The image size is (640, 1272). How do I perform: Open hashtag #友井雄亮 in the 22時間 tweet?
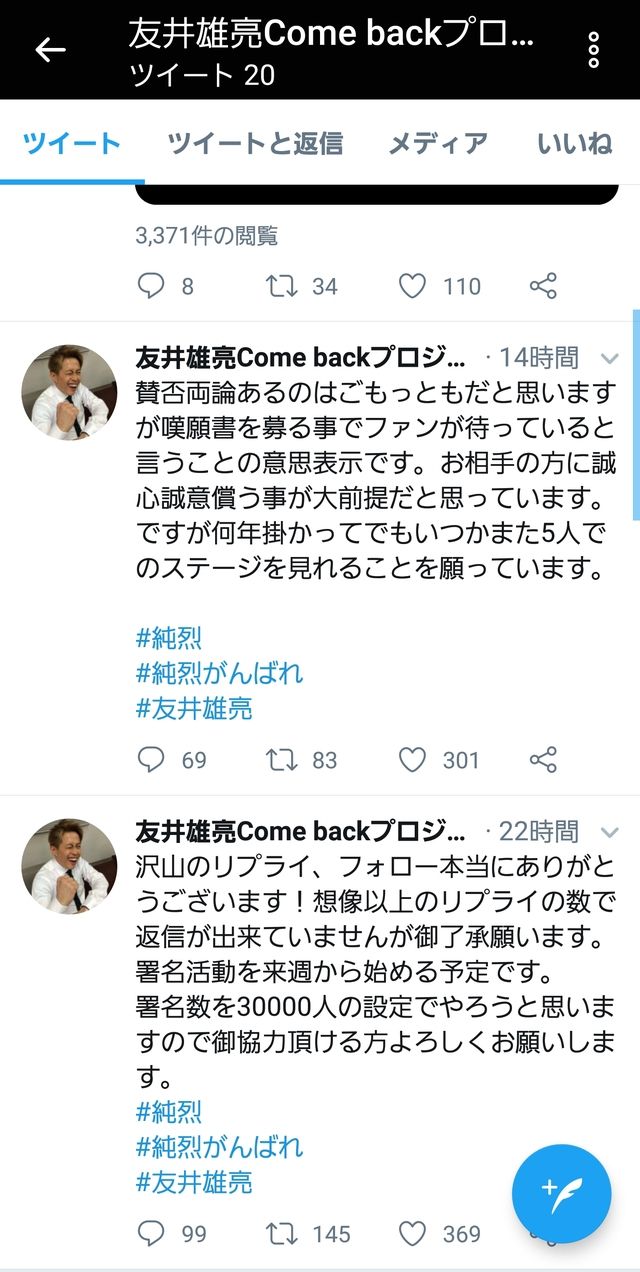tap(194, 1182)
